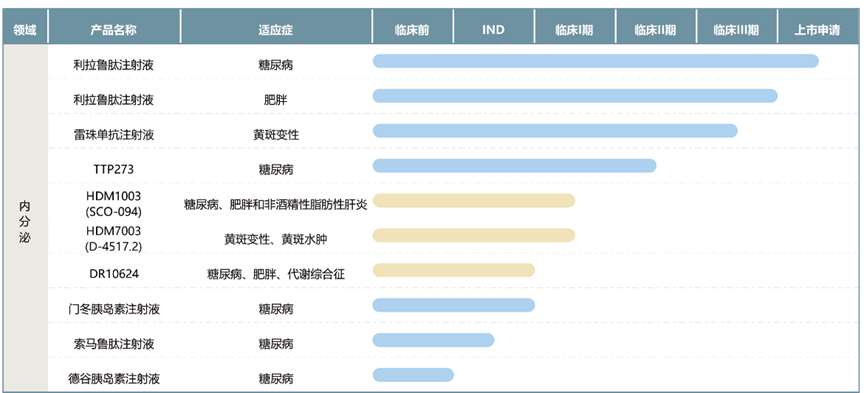Click 糖尿病 indication in the 利拉鲁肽注射液 row
Image resolution: width=864 pixels, height=393 pixels.
[276, 64]
